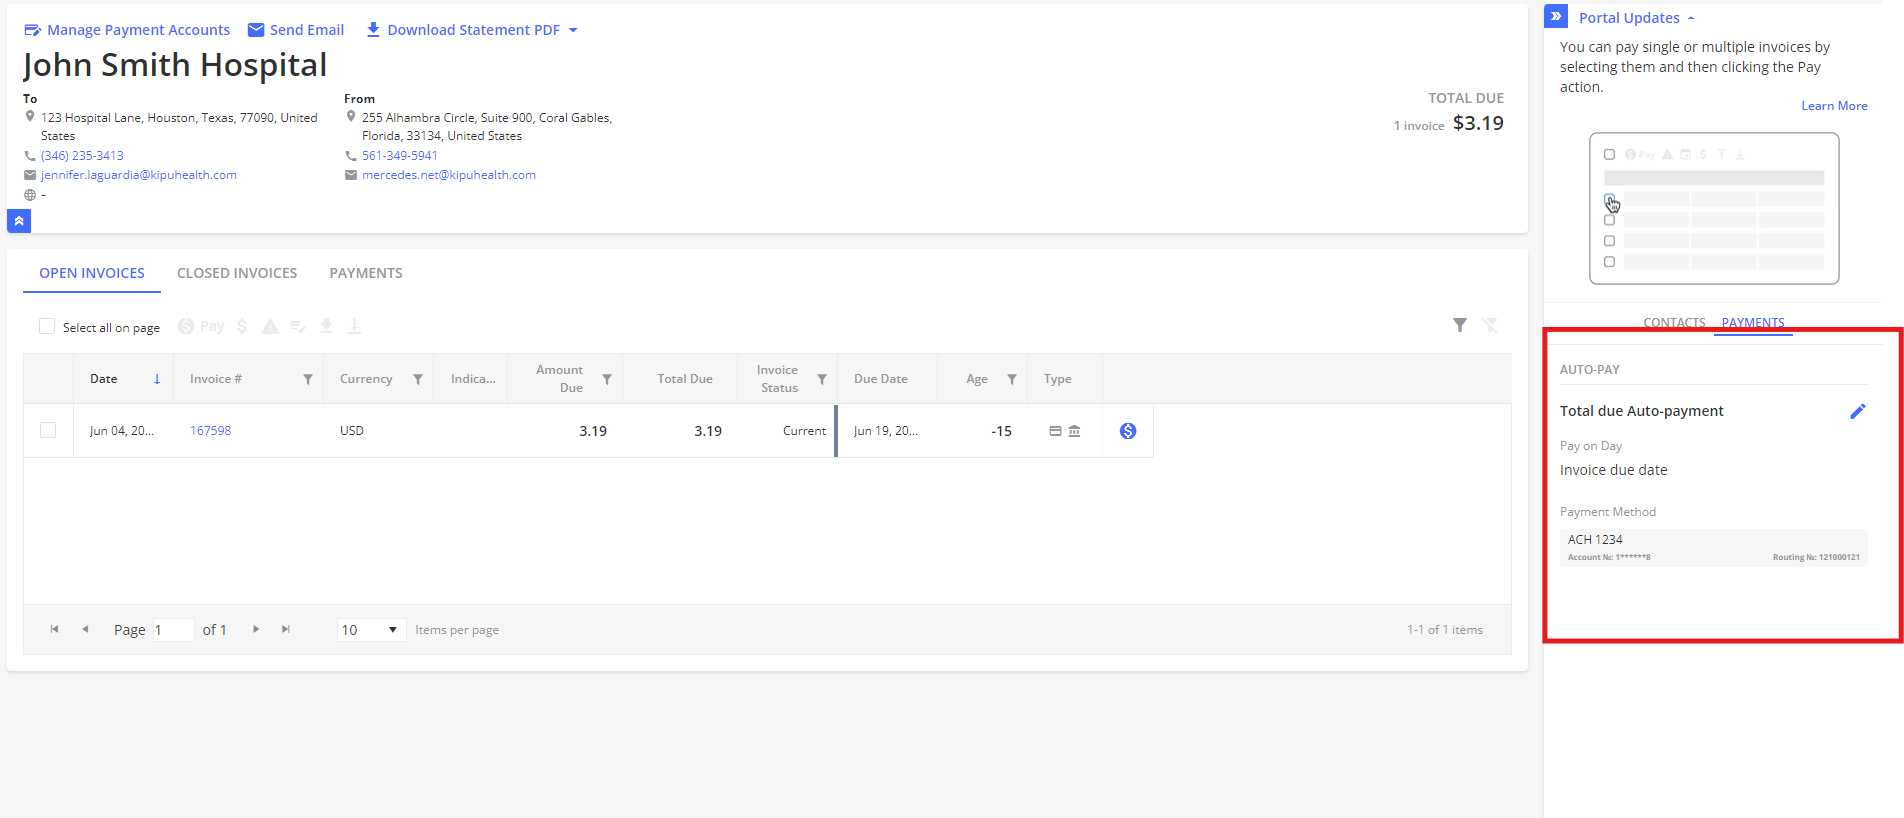
Task: Go to the previous page of invoices
Action: click(85, 629)
